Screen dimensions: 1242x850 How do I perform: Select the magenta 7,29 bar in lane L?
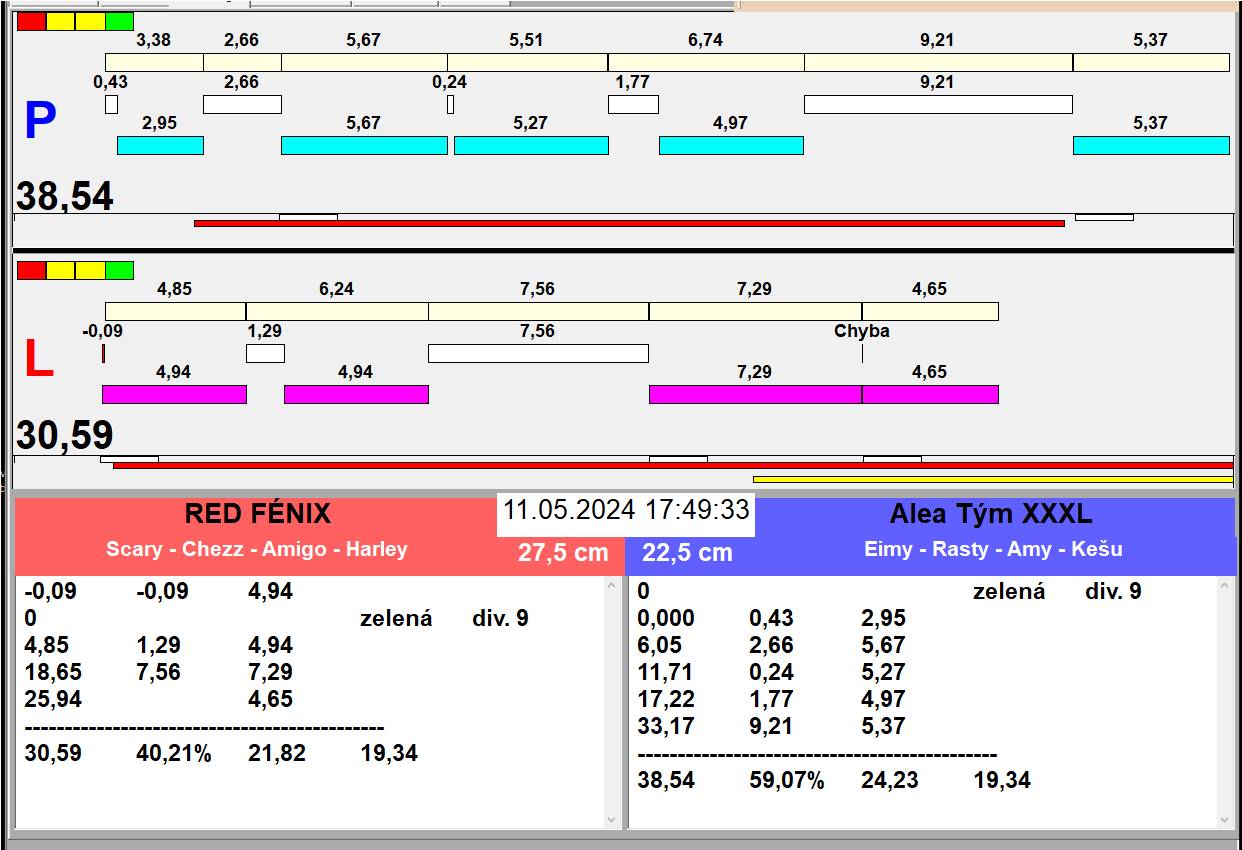coord(755,394)
